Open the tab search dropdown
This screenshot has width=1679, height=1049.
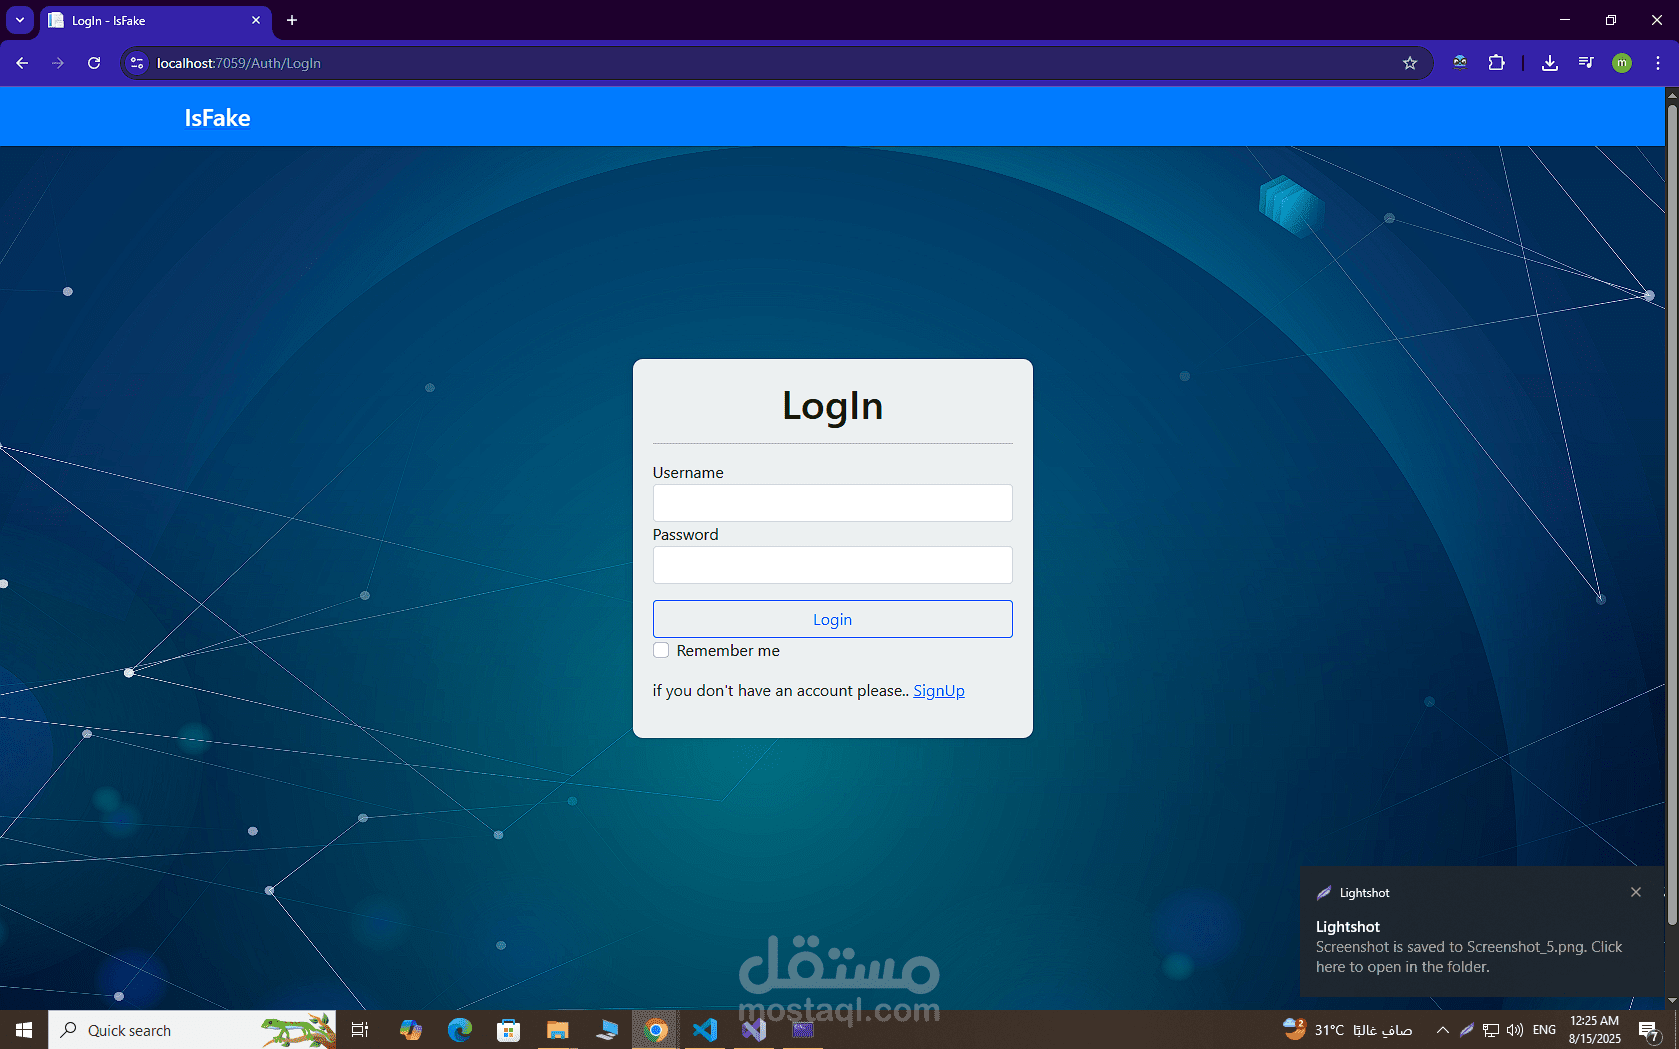pyautogui.click(x=20, y=20)
